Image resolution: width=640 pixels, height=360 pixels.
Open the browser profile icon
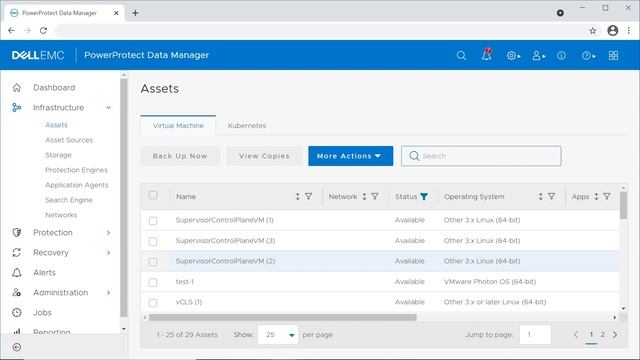coord(612,30)
